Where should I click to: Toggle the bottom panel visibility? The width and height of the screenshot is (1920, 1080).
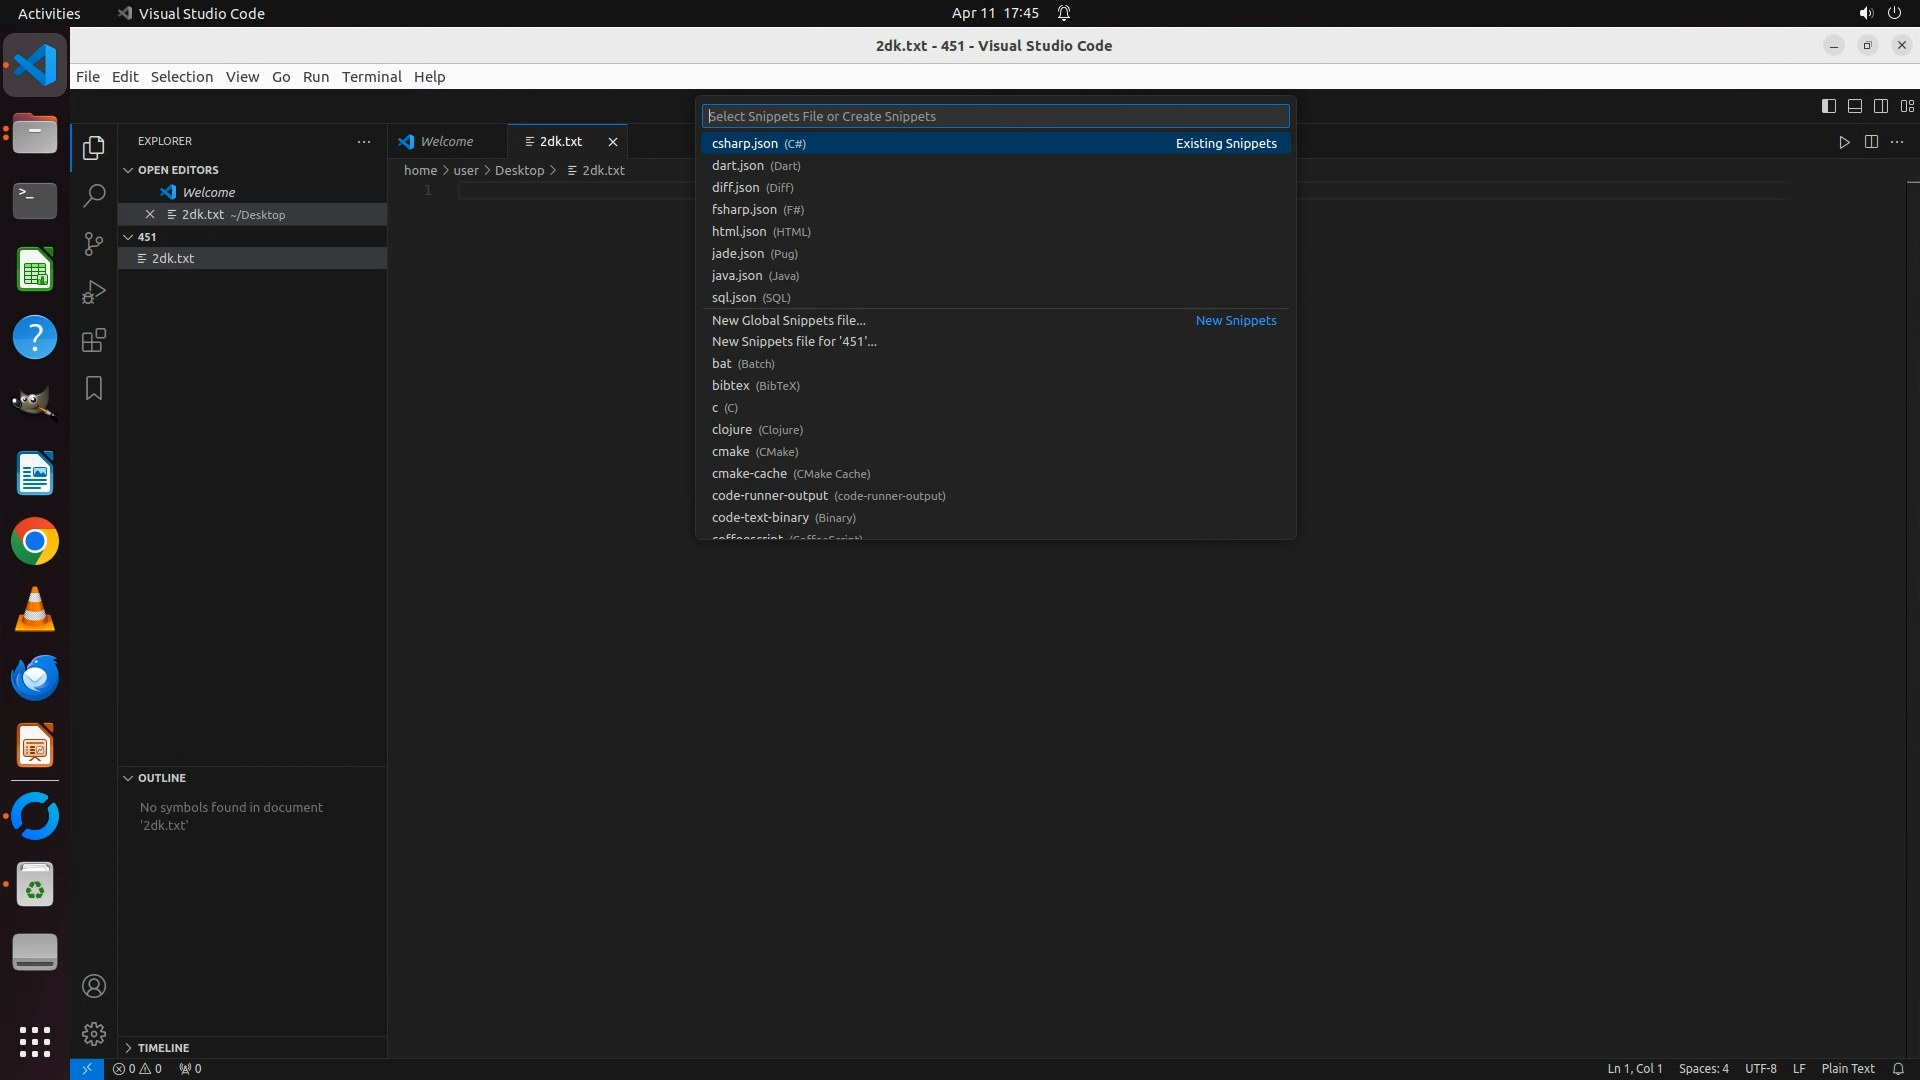(x=1854, y=106)
